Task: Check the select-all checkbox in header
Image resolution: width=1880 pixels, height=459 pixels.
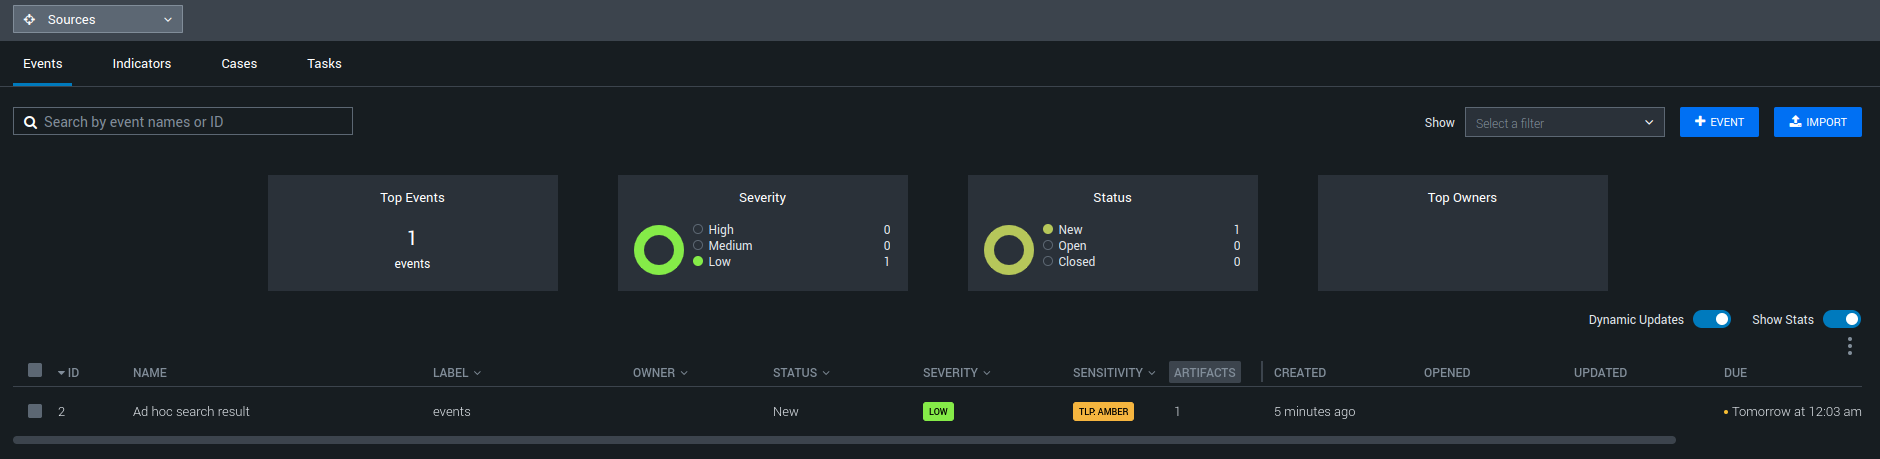Action: [x=35, y=370]
